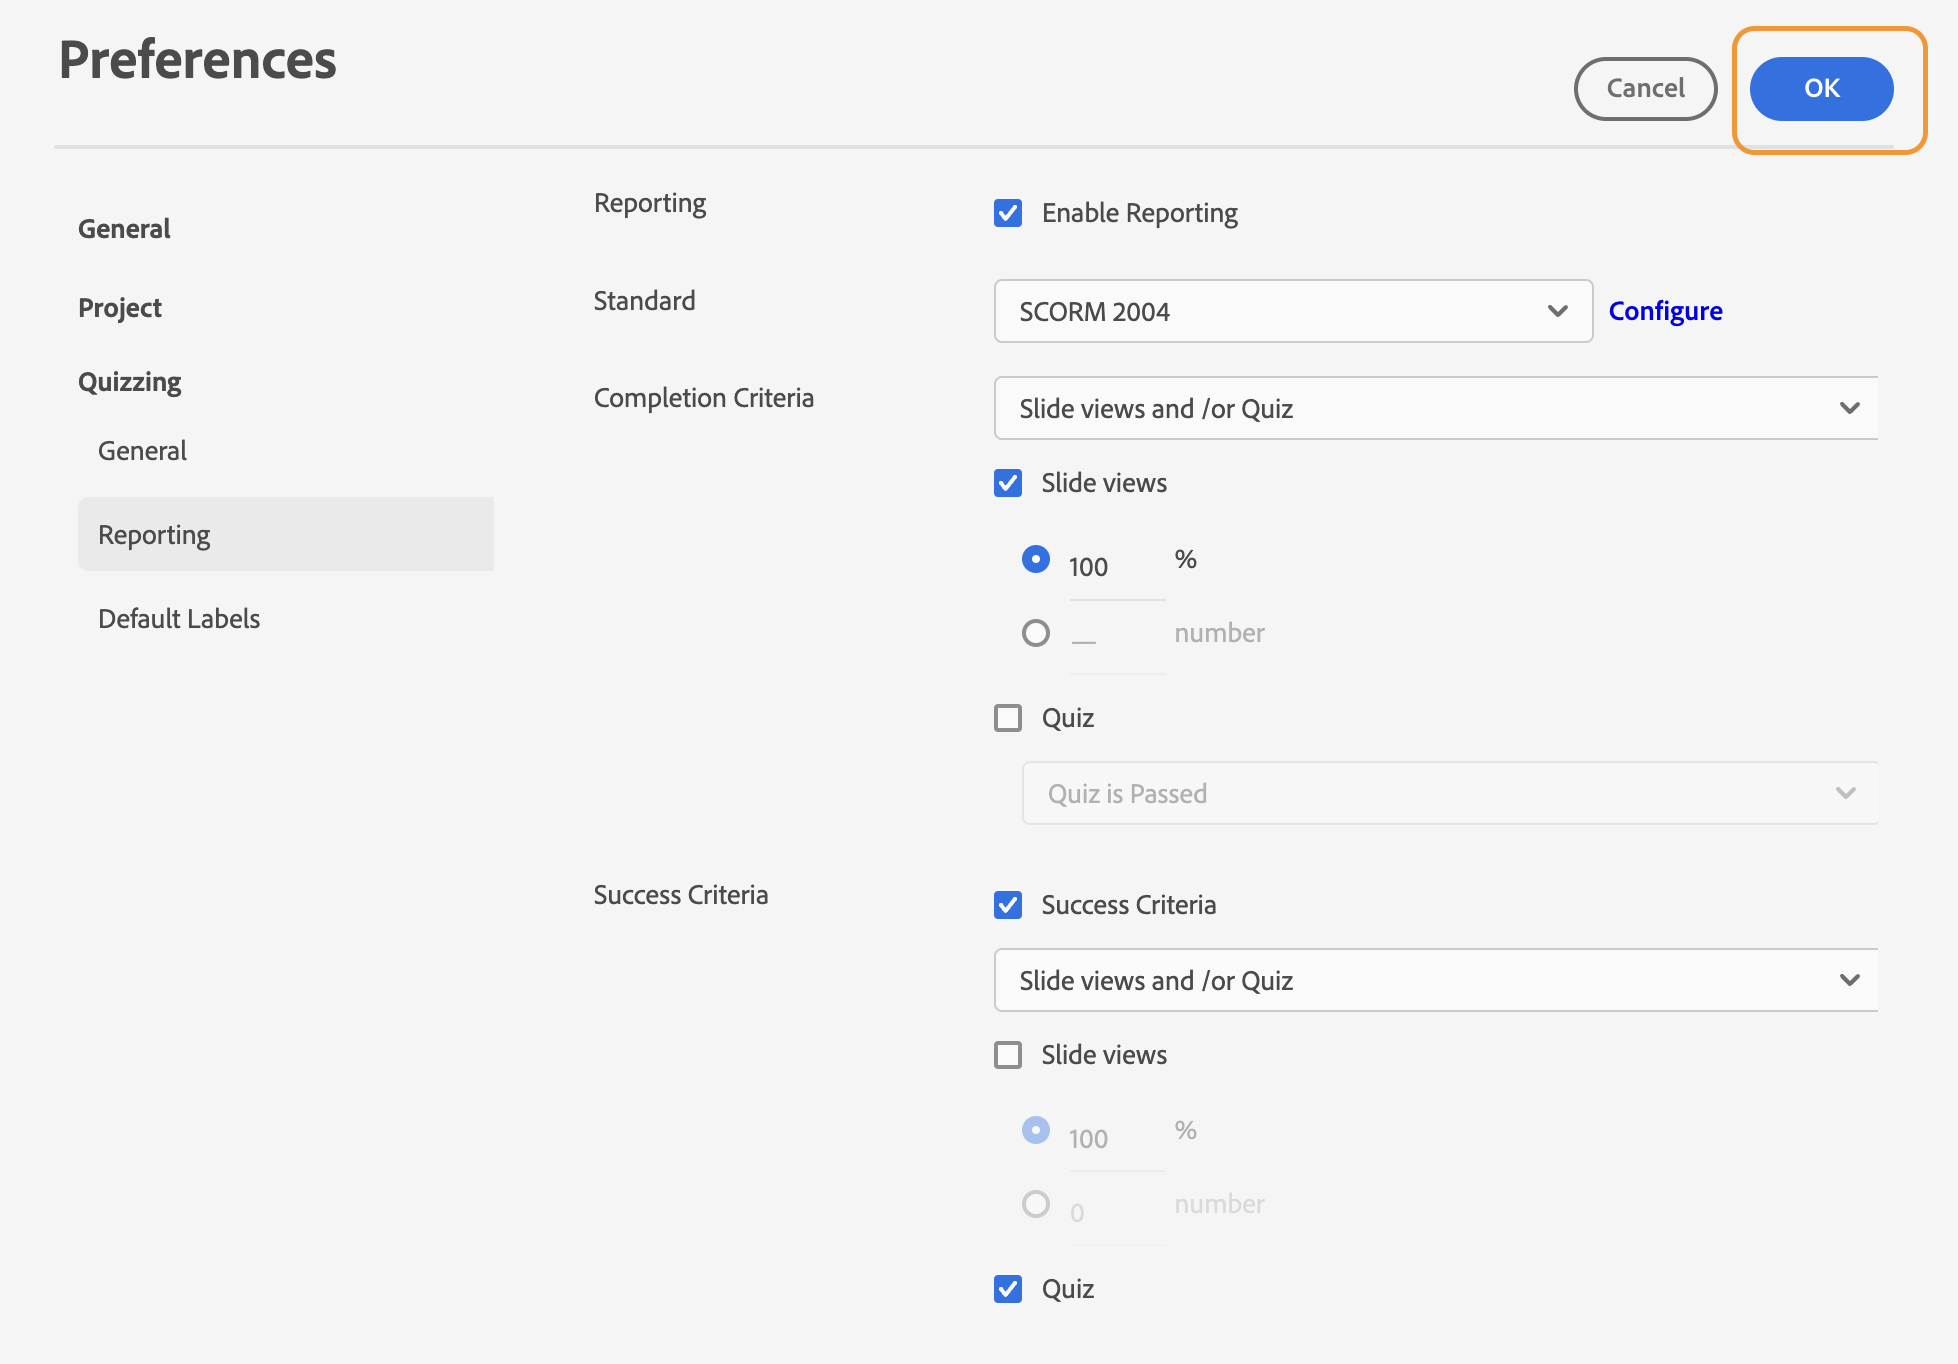
Task: Open the Configure link next to Standard
Action: click(x=1664, y=311)
